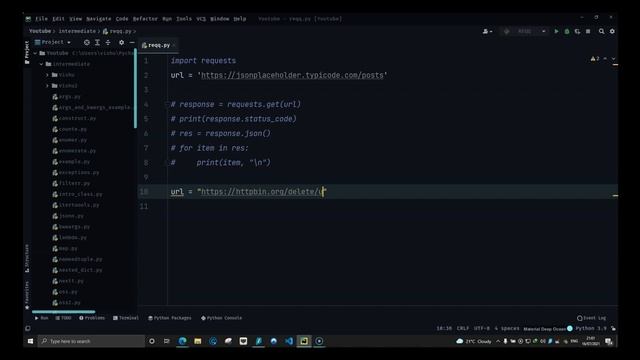Open the TODO tool window
This screenshot has width=640, height=360.
pos(63,318)
